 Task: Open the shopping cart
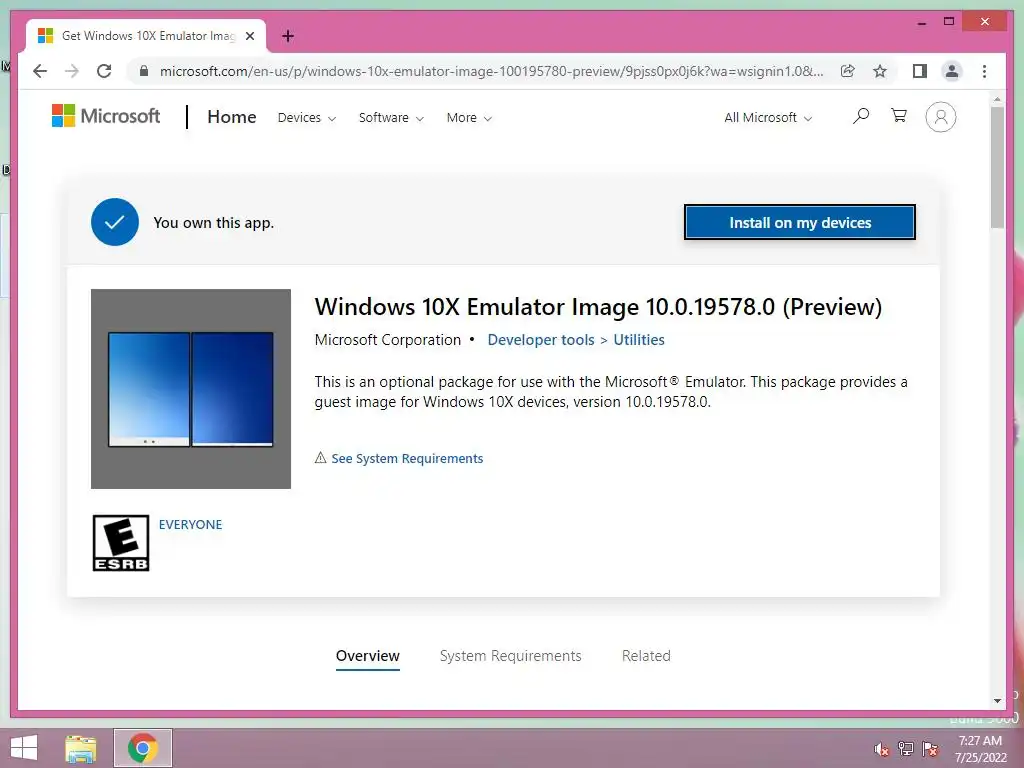pyautogui.click(x=899, y=116)
